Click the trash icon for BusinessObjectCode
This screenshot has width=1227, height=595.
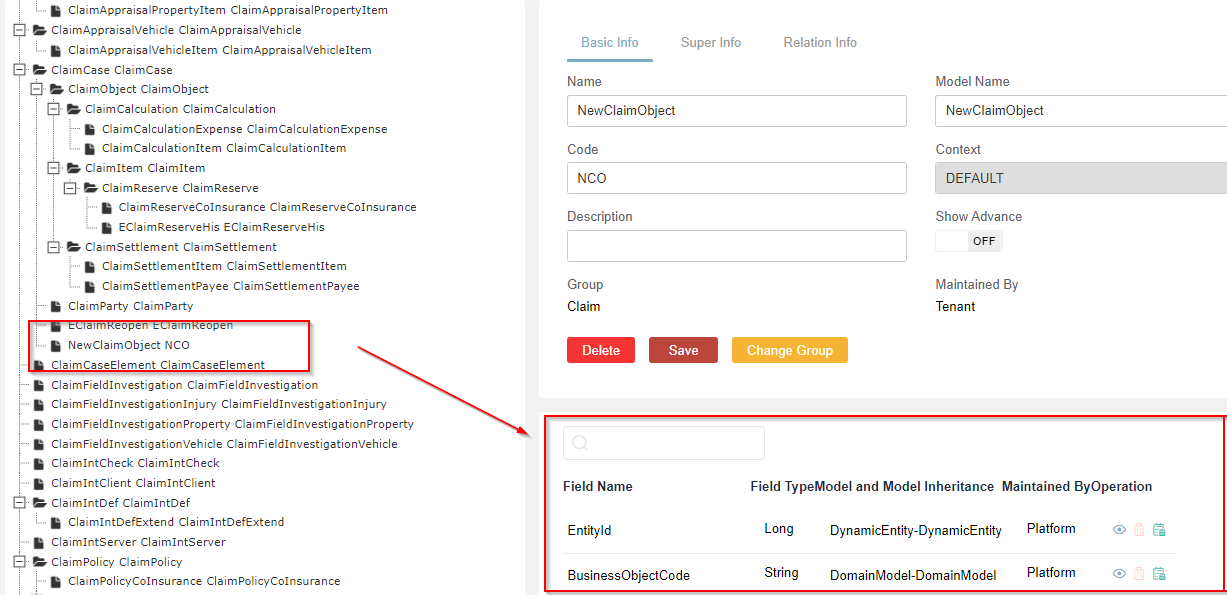[1139, 574]
